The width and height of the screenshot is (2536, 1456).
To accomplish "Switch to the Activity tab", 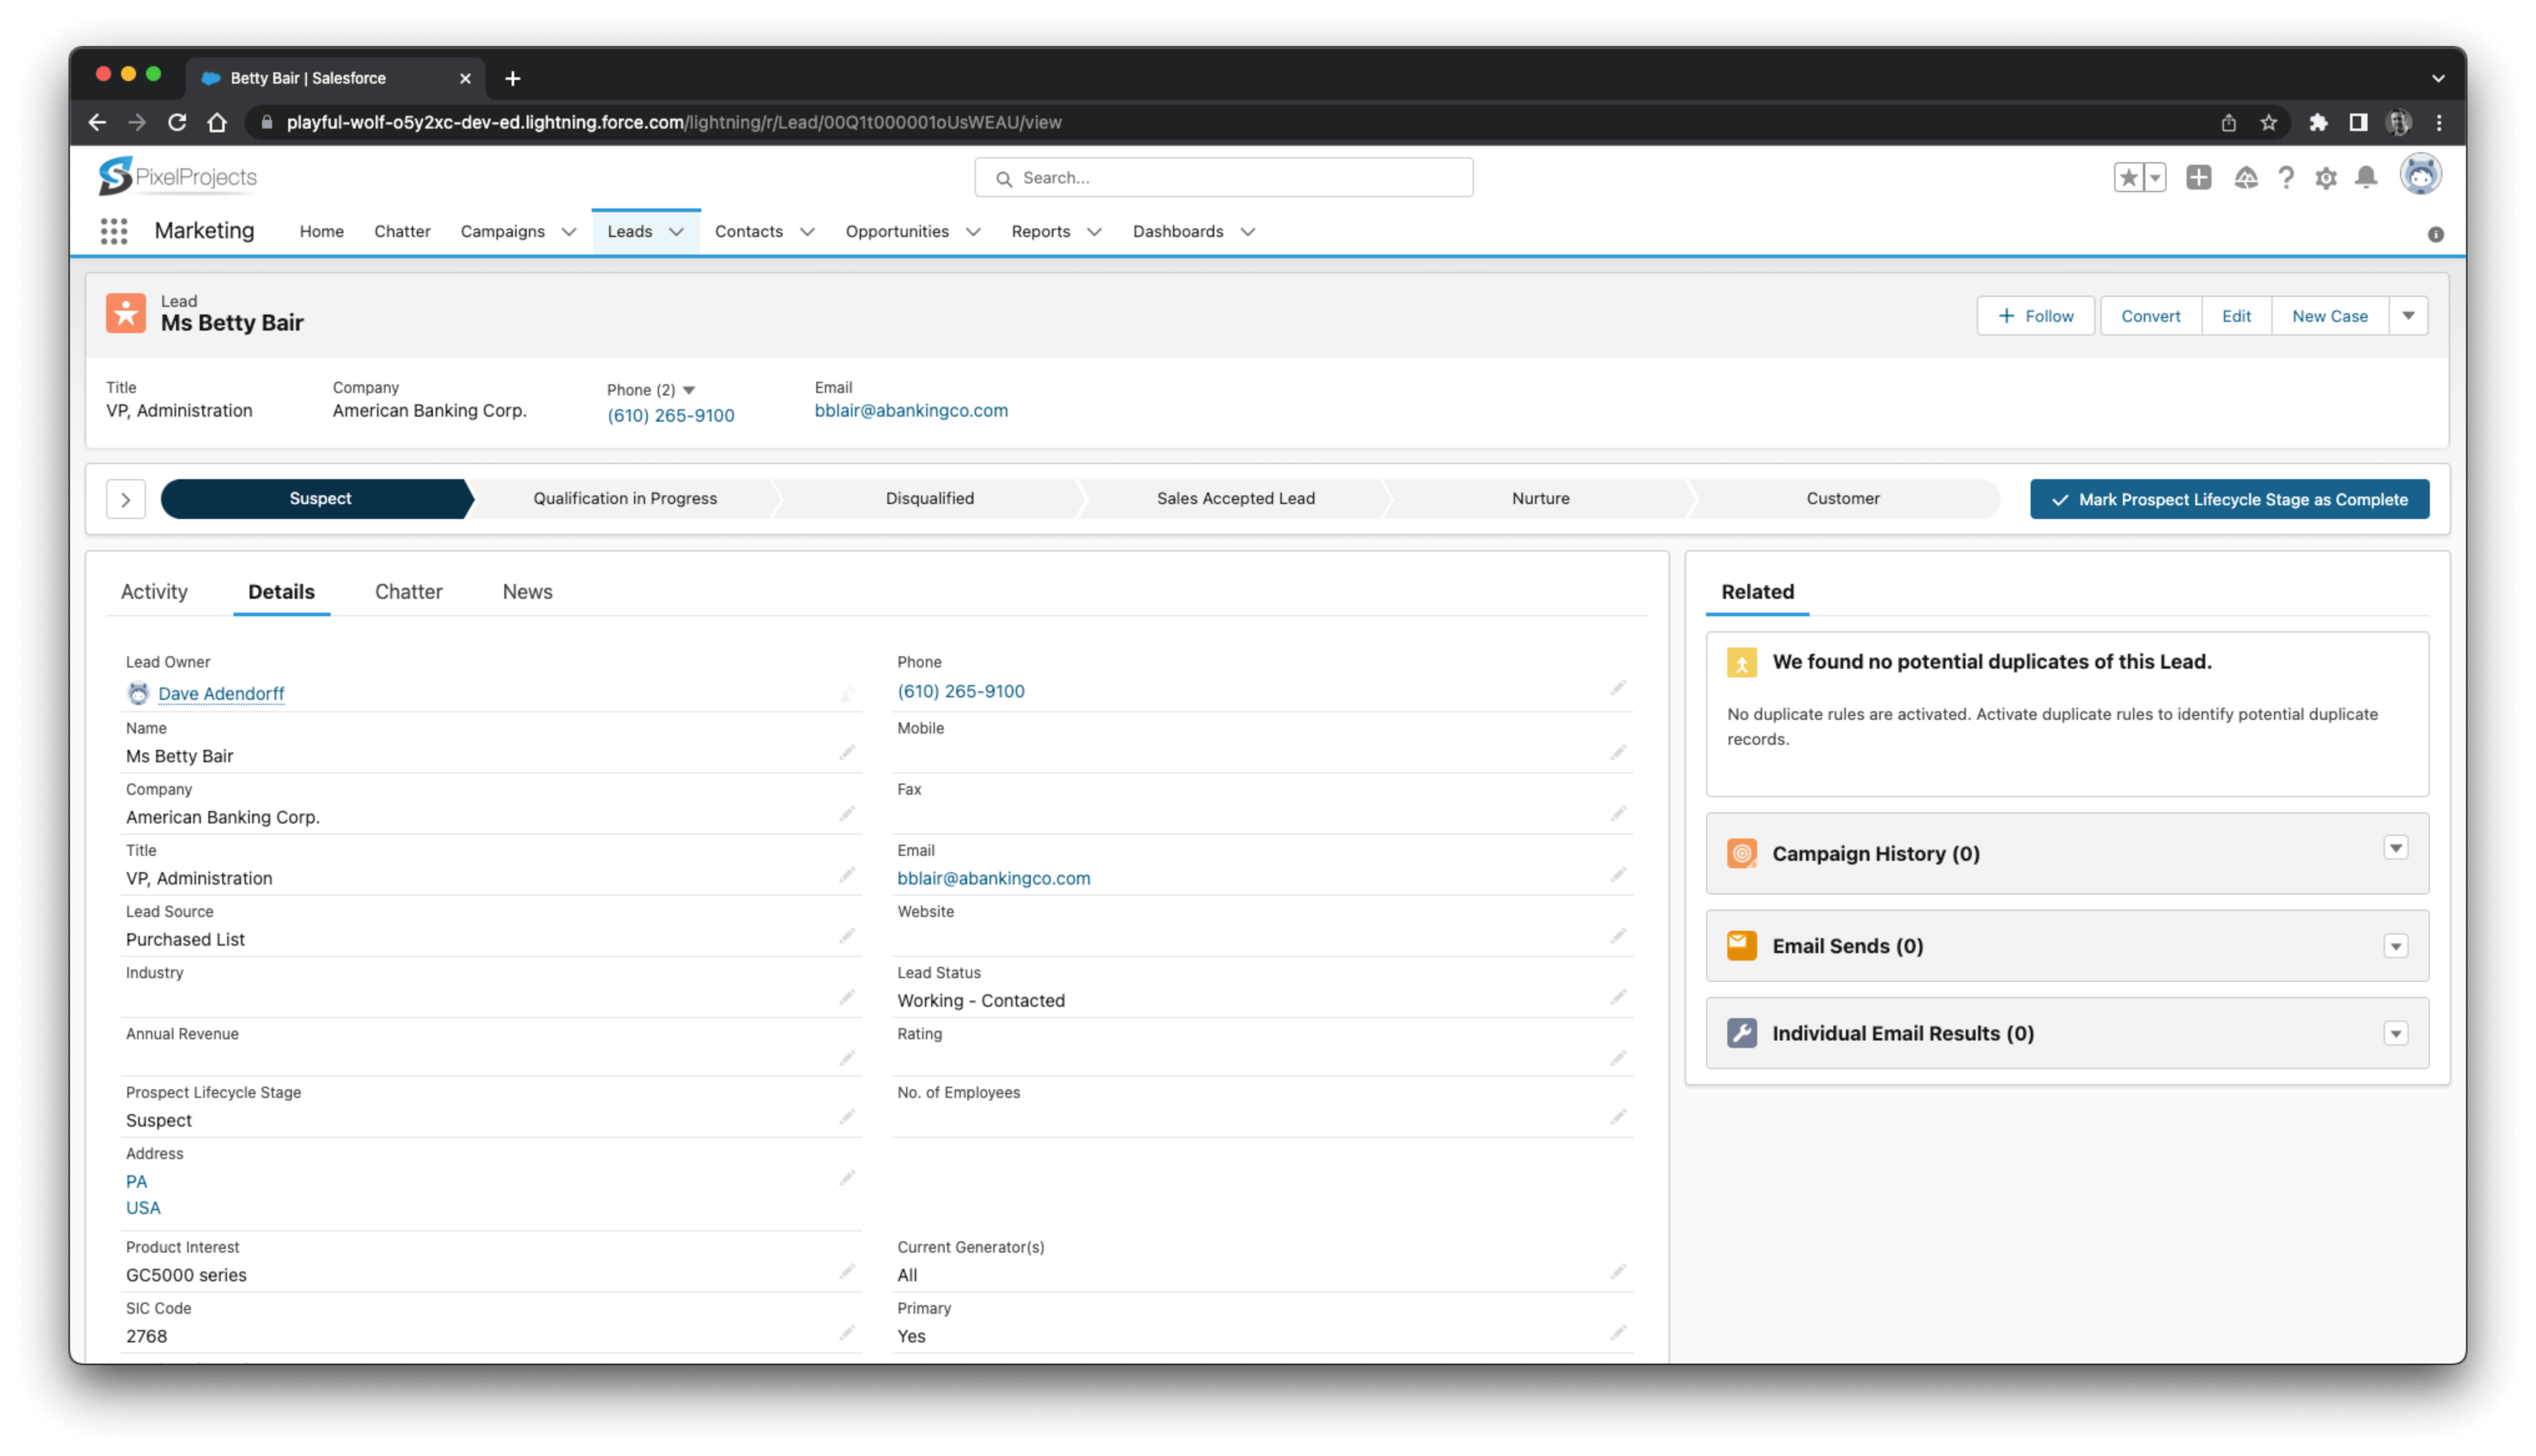I will click(154, 592).
